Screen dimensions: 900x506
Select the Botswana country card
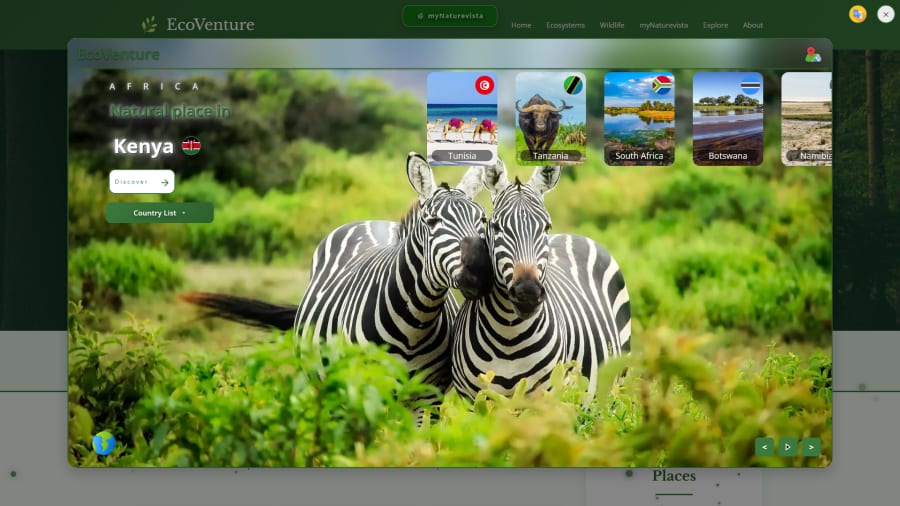click(x=728, y=119)
